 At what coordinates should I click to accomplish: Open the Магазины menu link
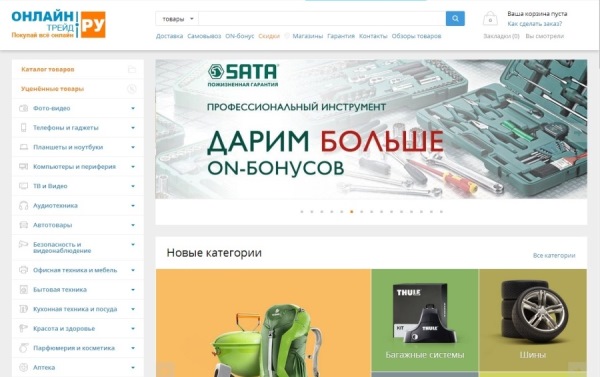click(x=308, y=36)
